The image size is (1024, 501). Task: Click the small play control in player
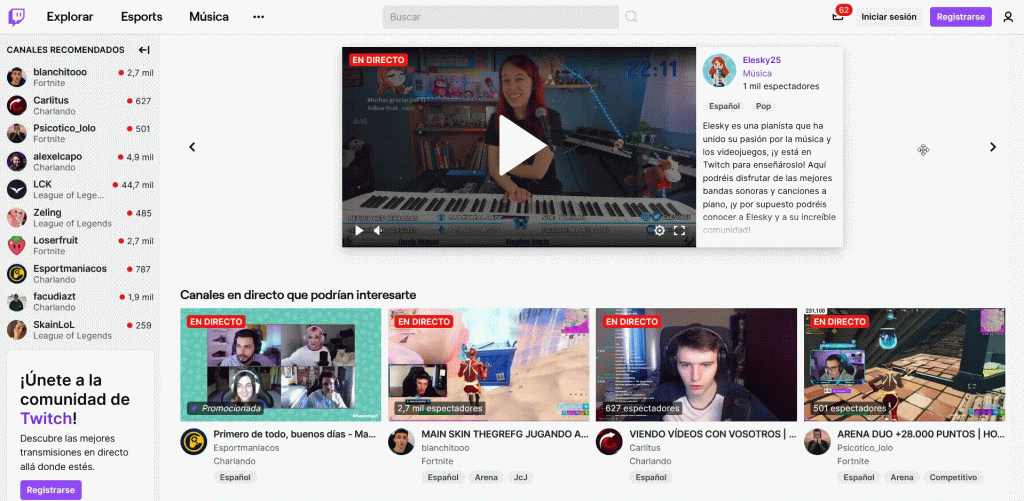(x=359, y=230)
